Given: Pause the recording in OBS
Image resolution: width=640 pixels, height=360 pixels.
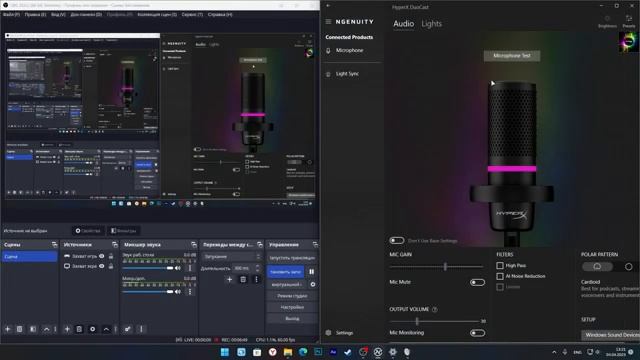Looking at the screenshot, I should tap(312, 272).
